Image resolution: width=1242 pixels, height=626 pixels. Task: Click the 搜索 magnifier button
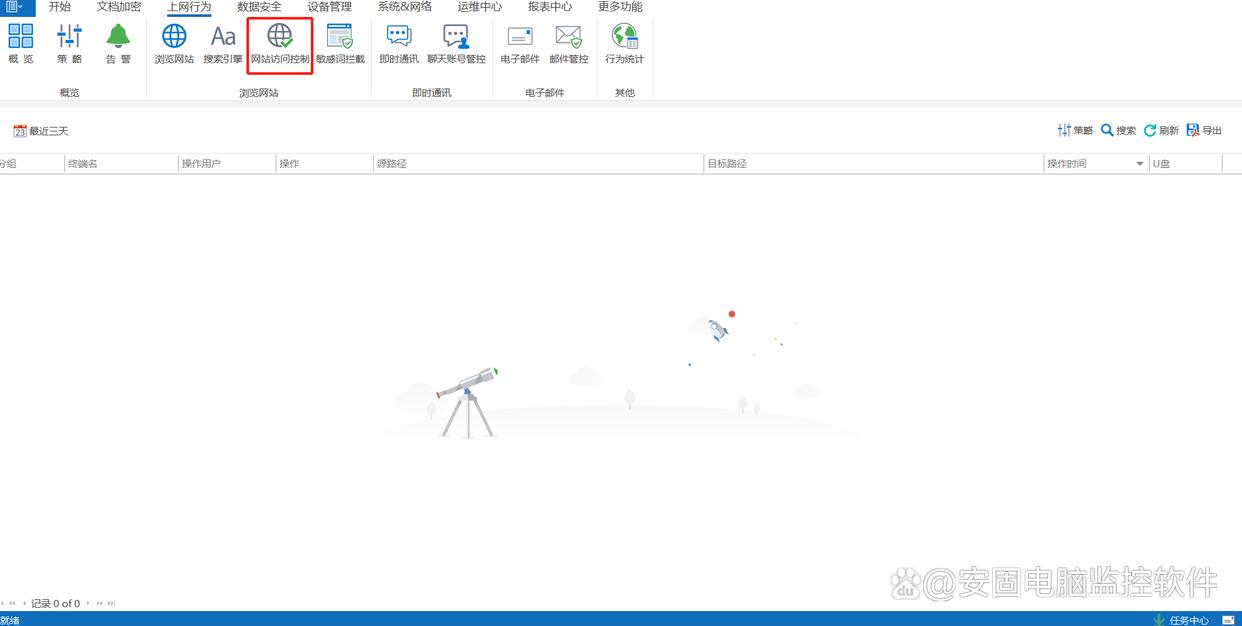1119,131
